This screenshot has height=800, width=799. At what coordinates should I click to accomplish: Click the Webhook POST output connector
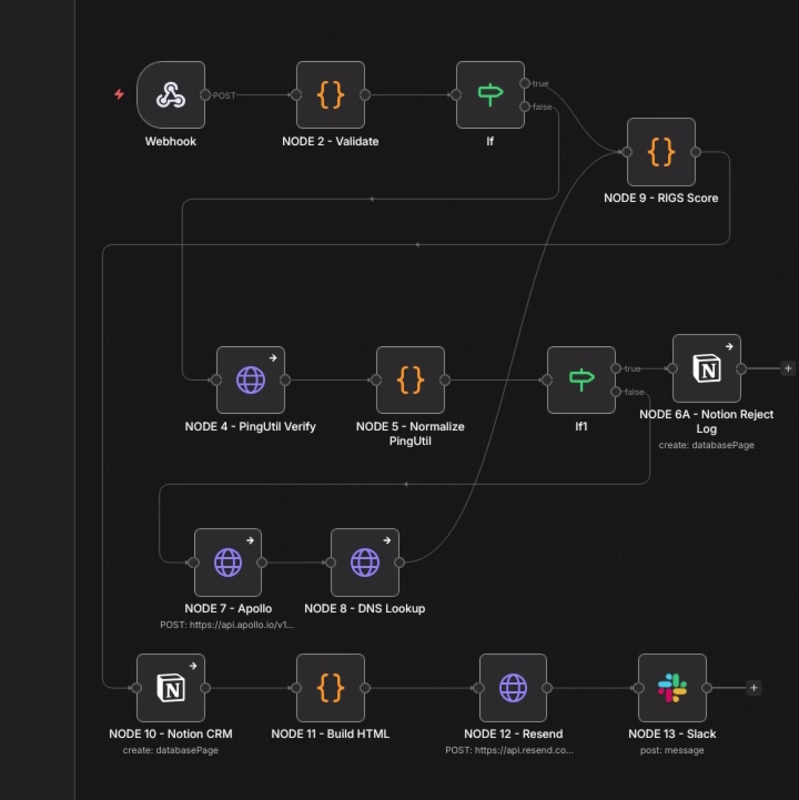click(205, 95)
